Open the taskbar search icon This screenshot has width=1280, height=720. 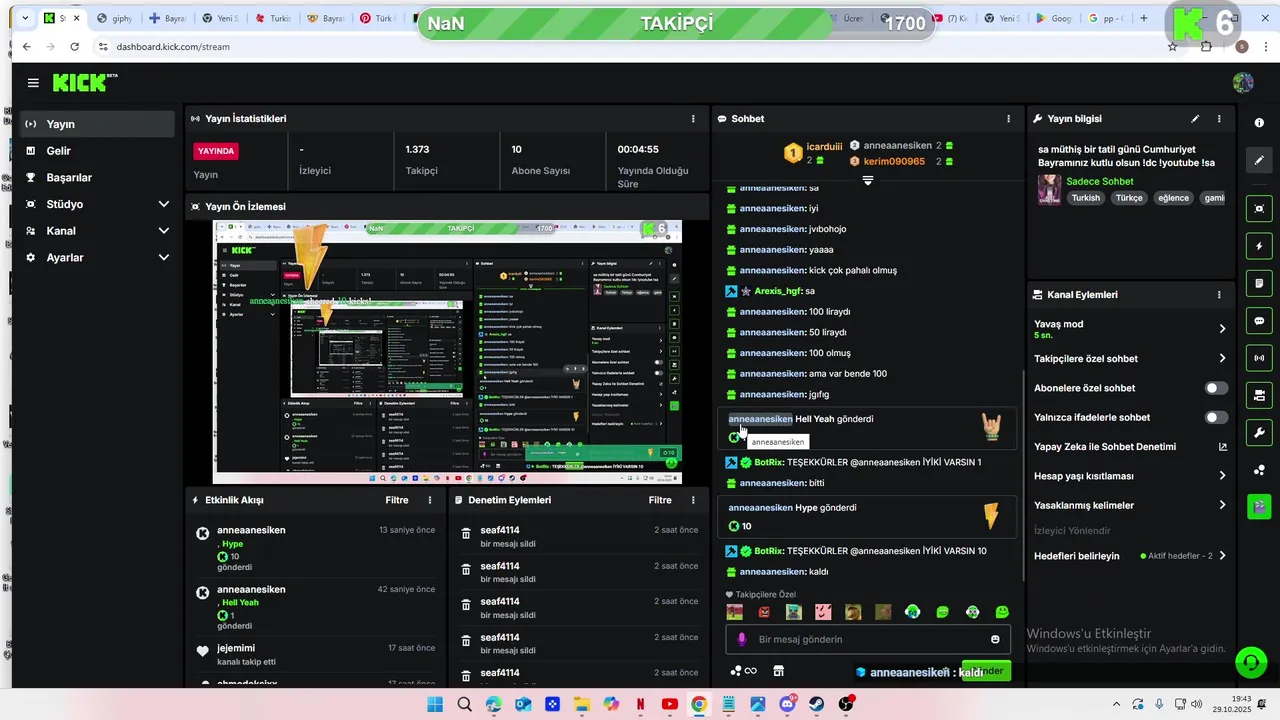[x=464, y=705]
